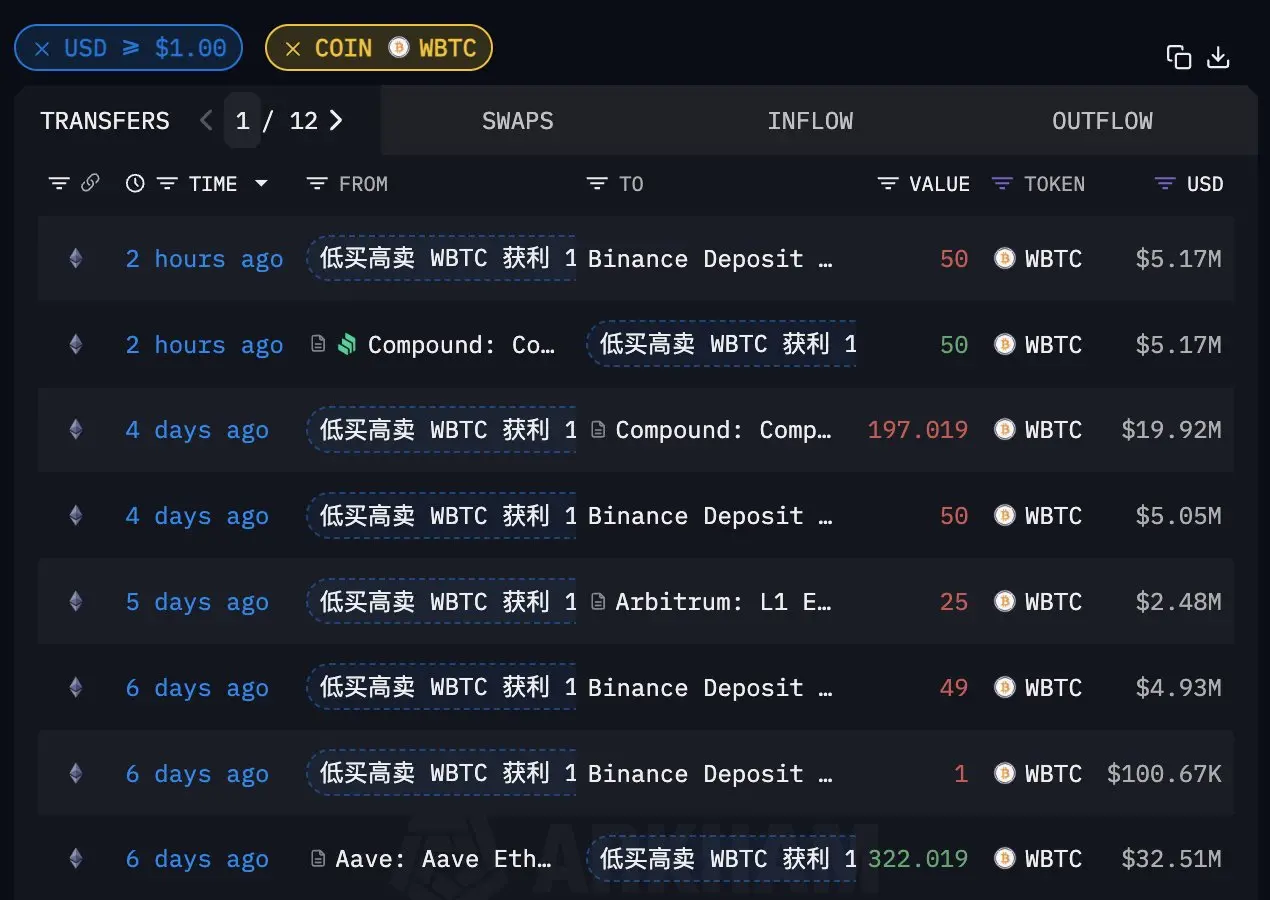Click the WBTC token icon on the top transfer row
This screenshot has height=900, width=1270.
click(1003, 258)
